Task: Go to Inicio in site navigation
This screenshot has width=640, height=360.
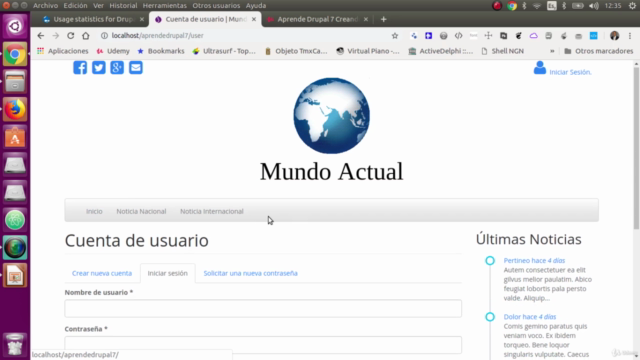Action: [94, 211]
